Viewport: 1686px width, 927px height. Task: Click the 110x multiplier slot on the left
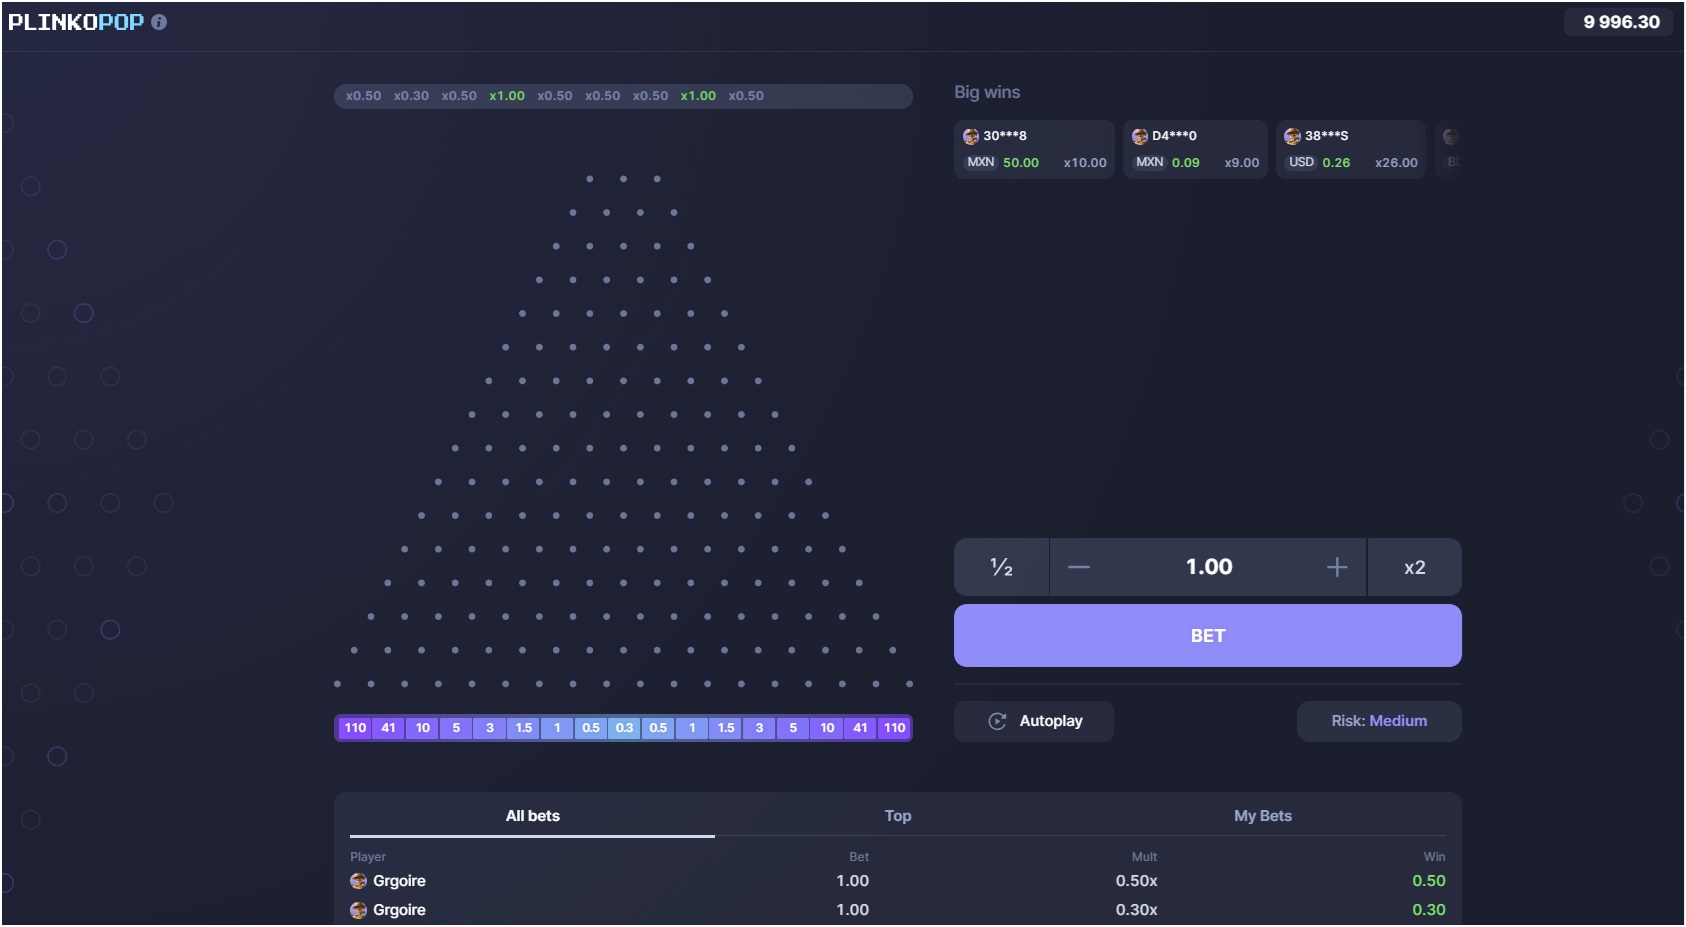[355, 728]
